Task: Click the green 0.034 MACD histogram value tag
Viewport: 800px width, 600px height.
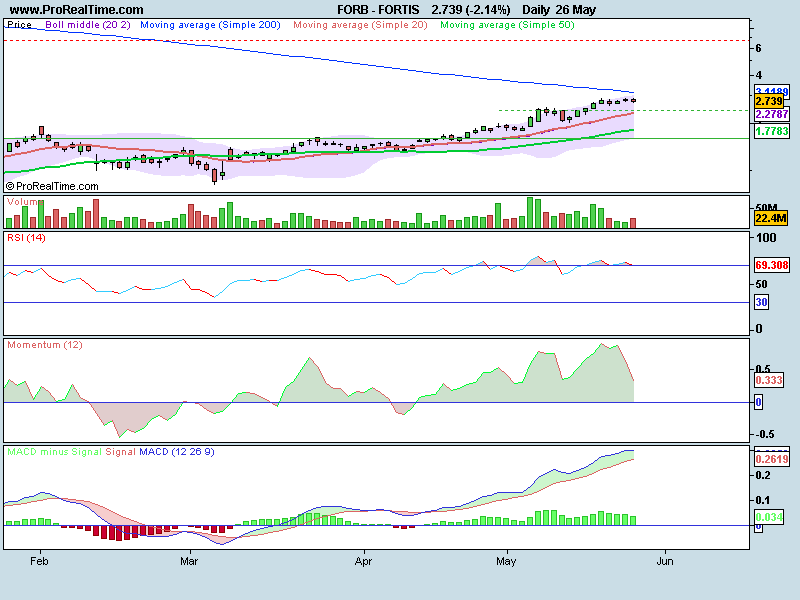Action: pyautogui.click(x=769, y=517)
